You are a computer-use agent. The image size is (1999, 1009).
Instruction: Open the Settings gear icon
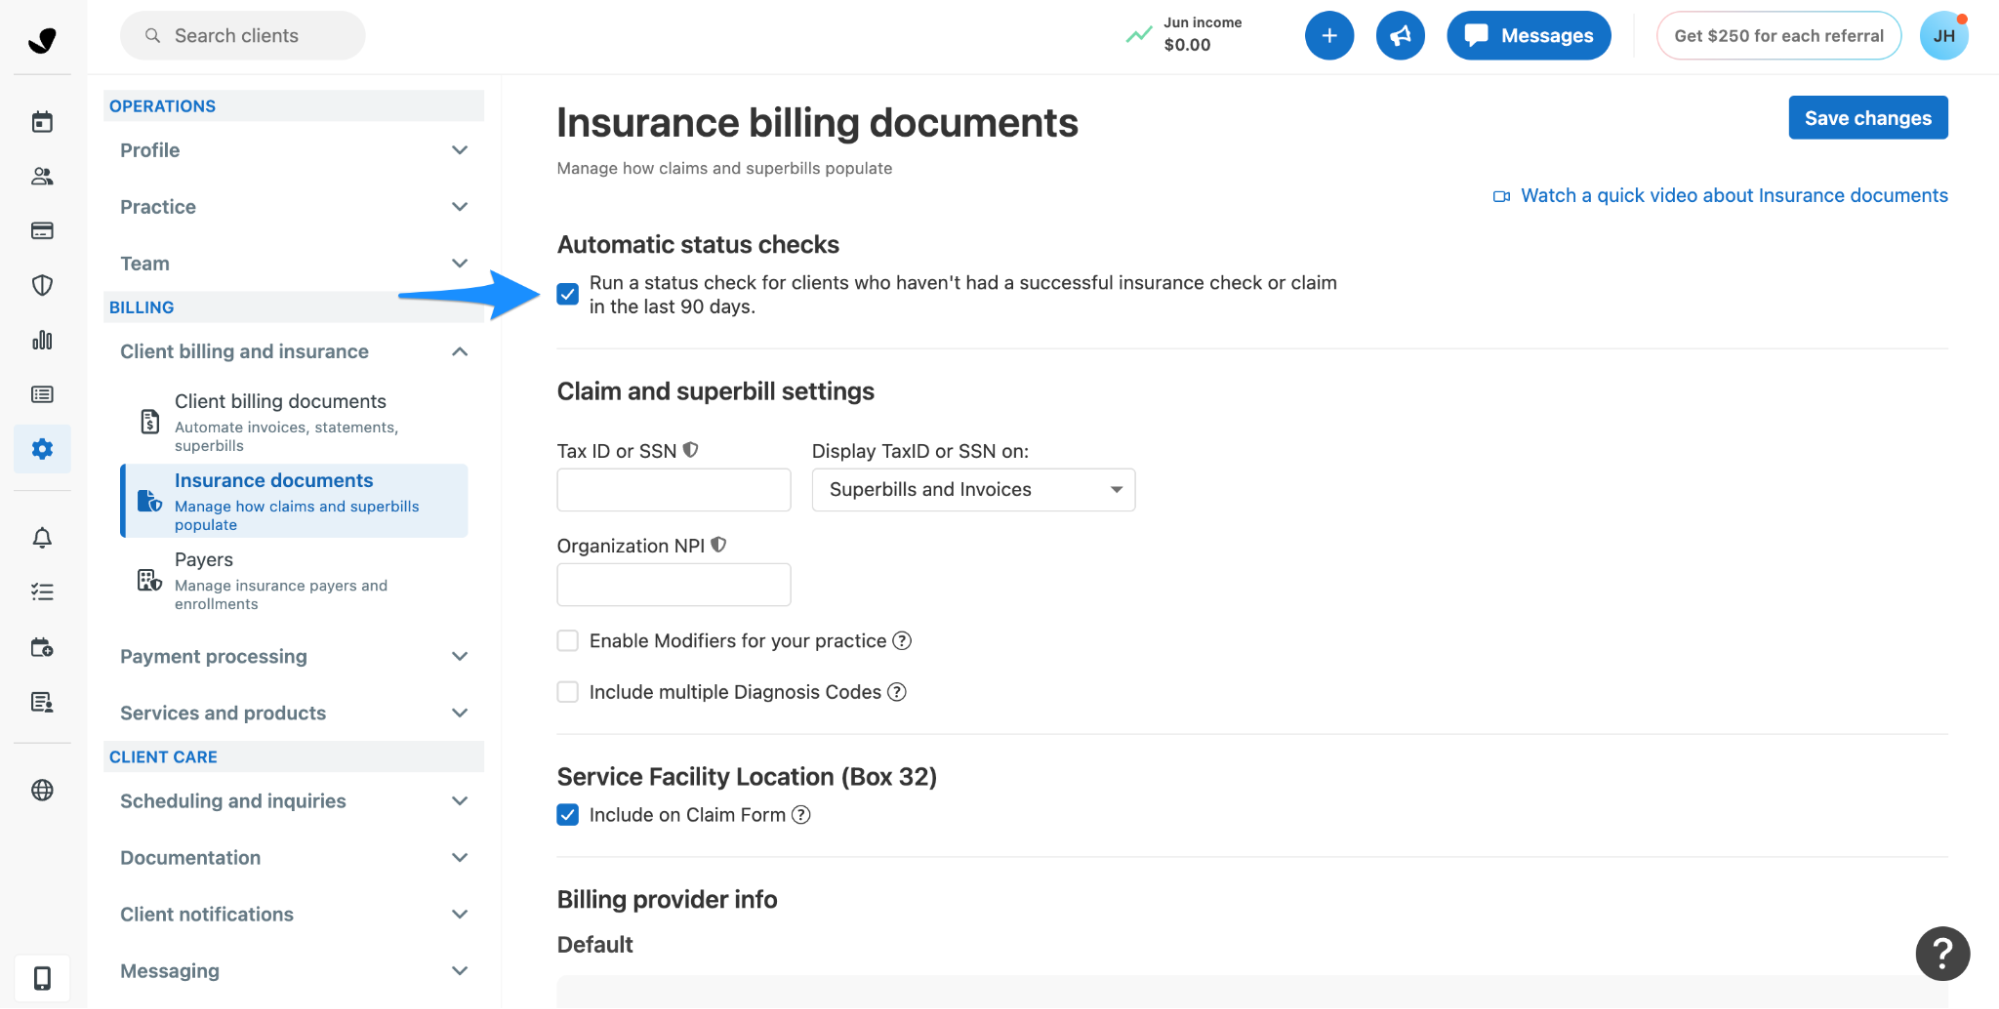[42, 448]
